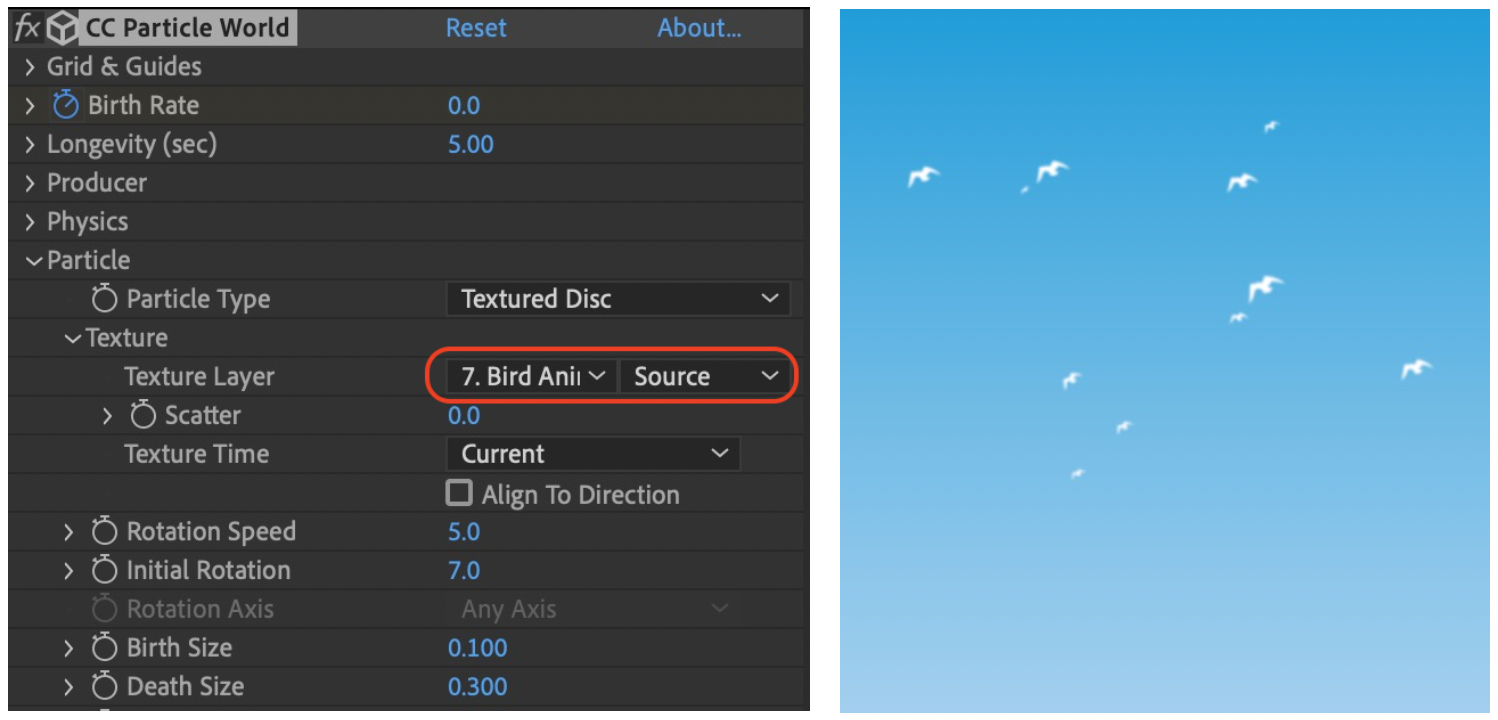Select the CC Particle World effect icon

click(x=61, y=27)
